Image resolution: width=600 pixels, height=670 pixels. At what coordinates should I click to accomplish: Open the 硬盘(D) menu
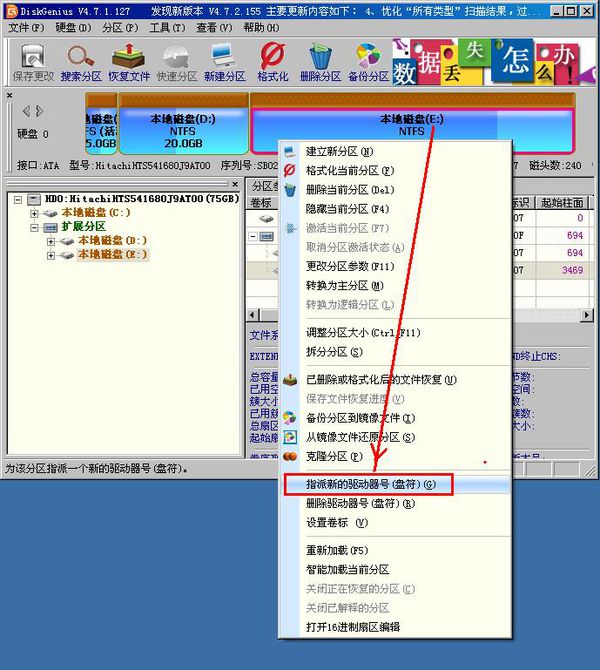point(73,28)
